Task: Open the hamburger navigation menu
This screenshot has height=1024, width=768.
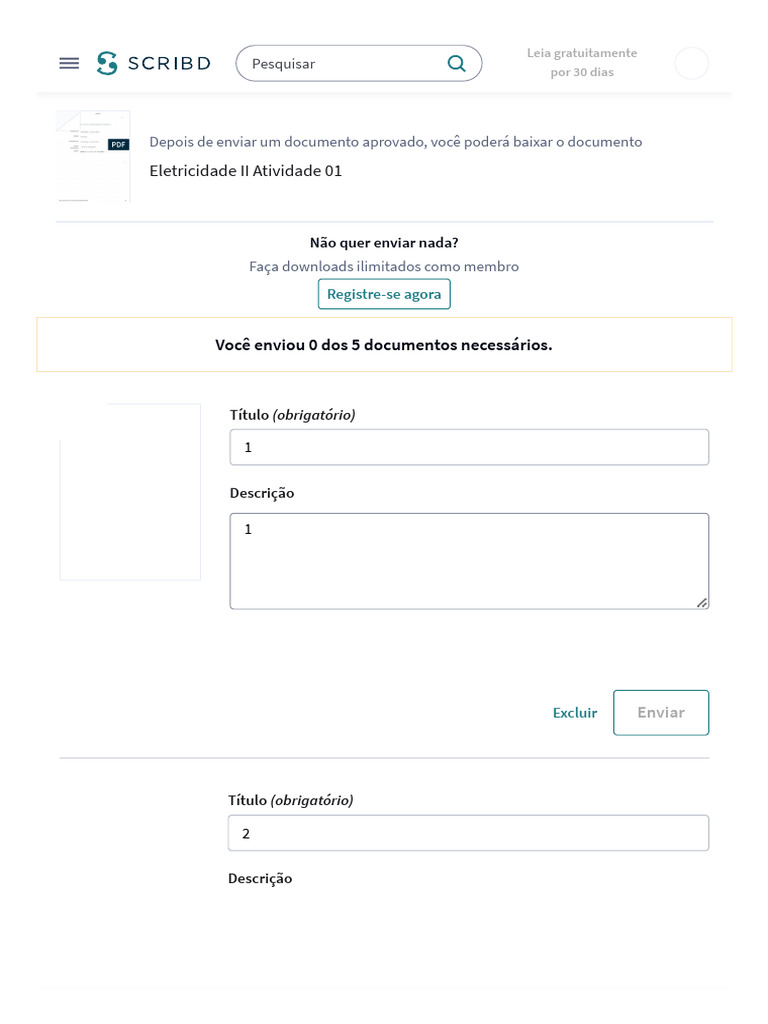Action: pyautogui.click(x=69, y=63)
